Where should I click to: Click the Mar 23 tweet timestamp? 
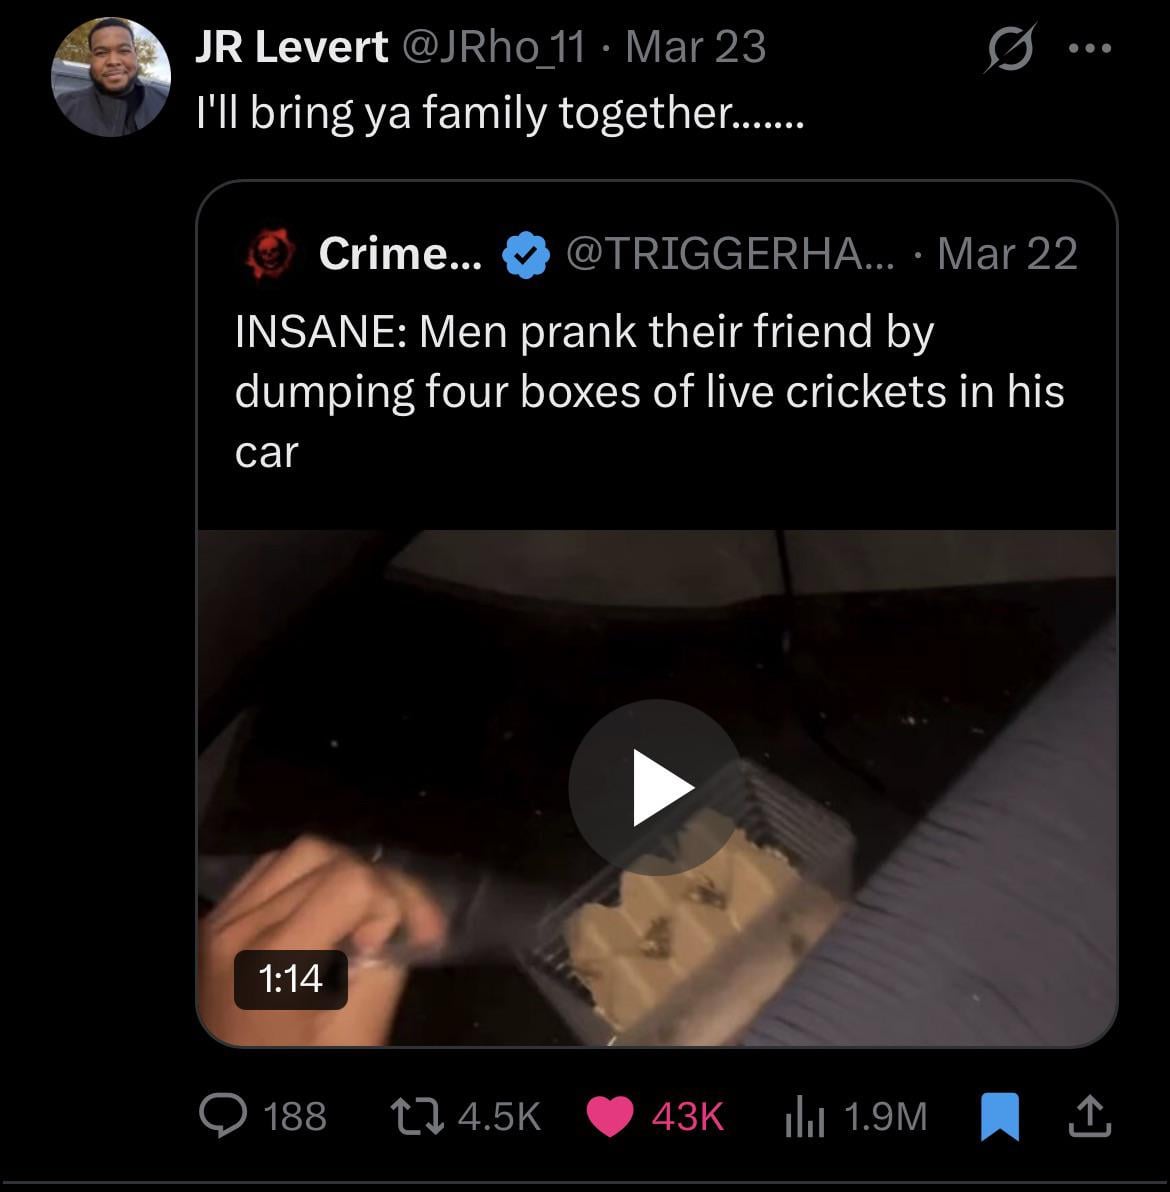pyautogui.click(x=695, y=47)
